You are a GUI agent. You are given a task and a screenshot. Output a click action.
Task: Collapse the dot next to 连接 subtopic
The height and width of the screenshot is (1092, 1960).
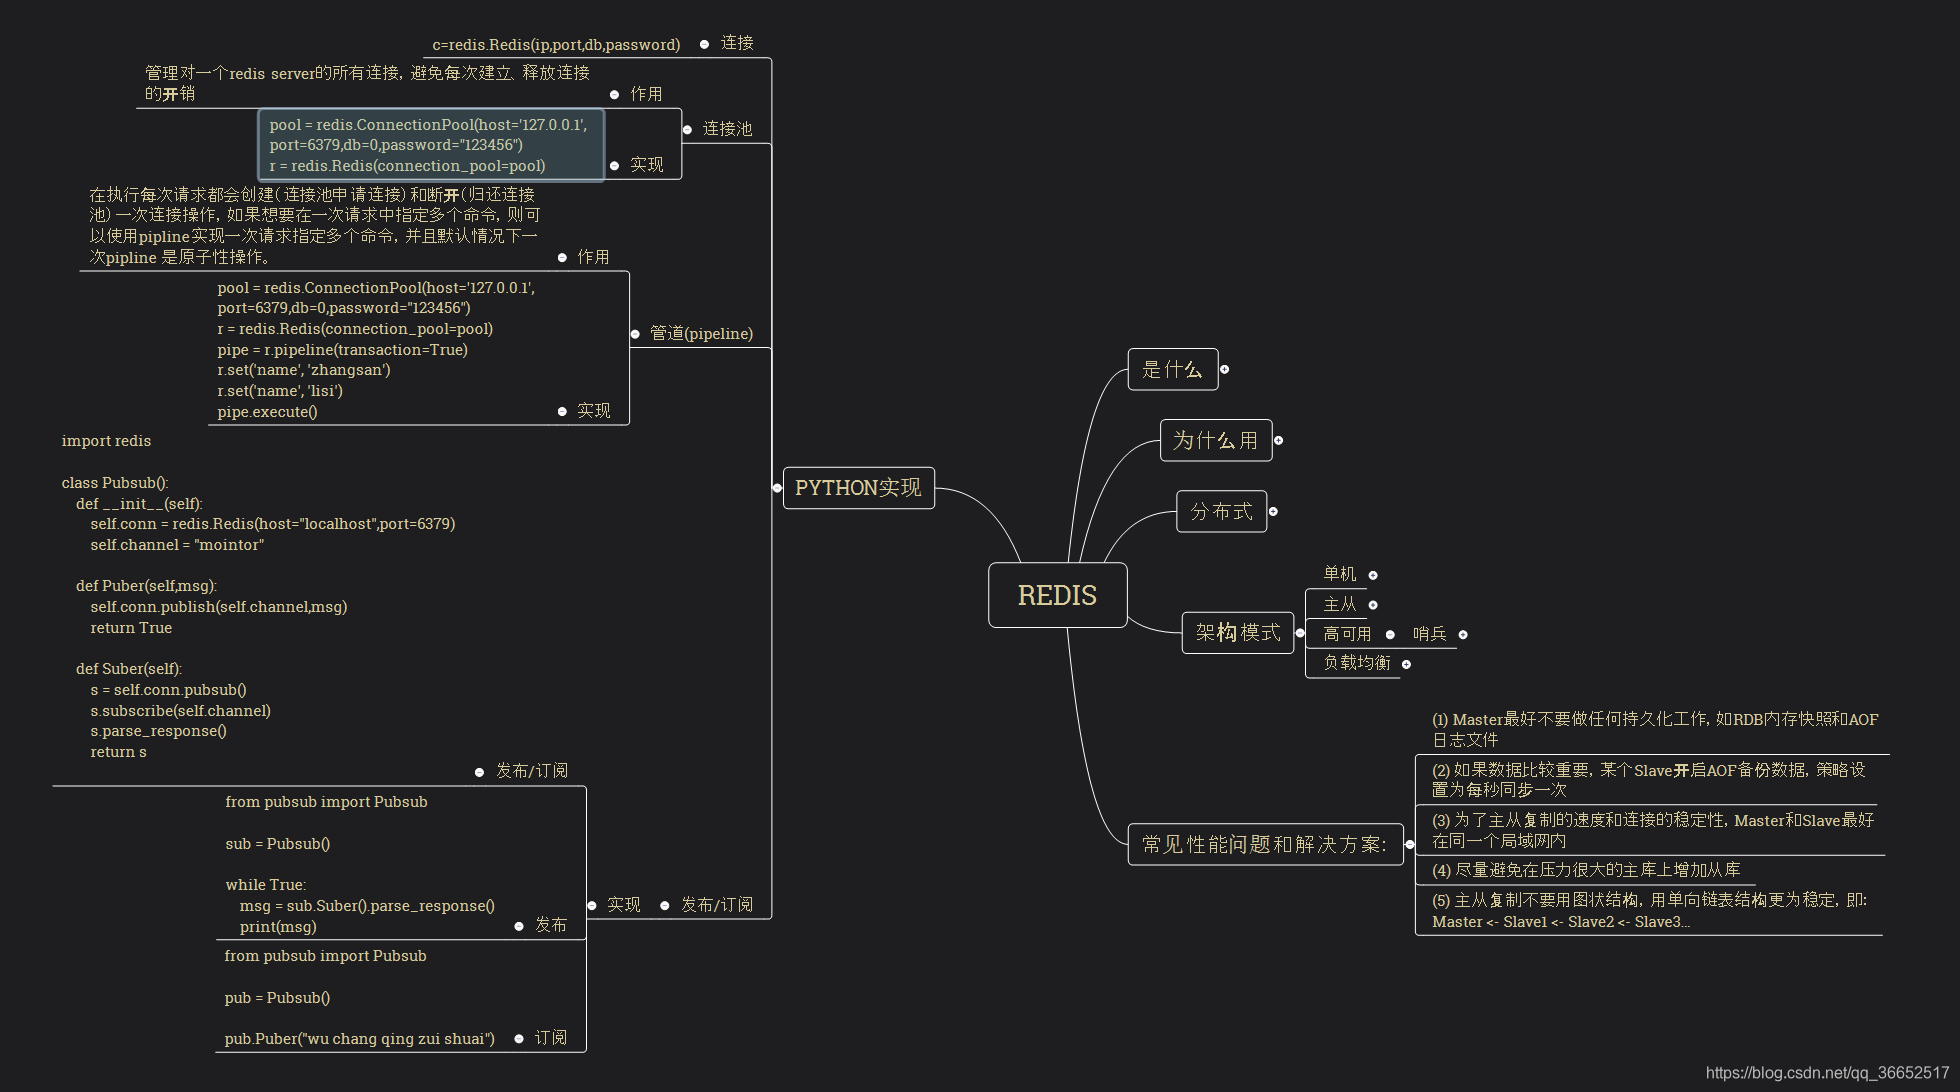click(704, 44)
